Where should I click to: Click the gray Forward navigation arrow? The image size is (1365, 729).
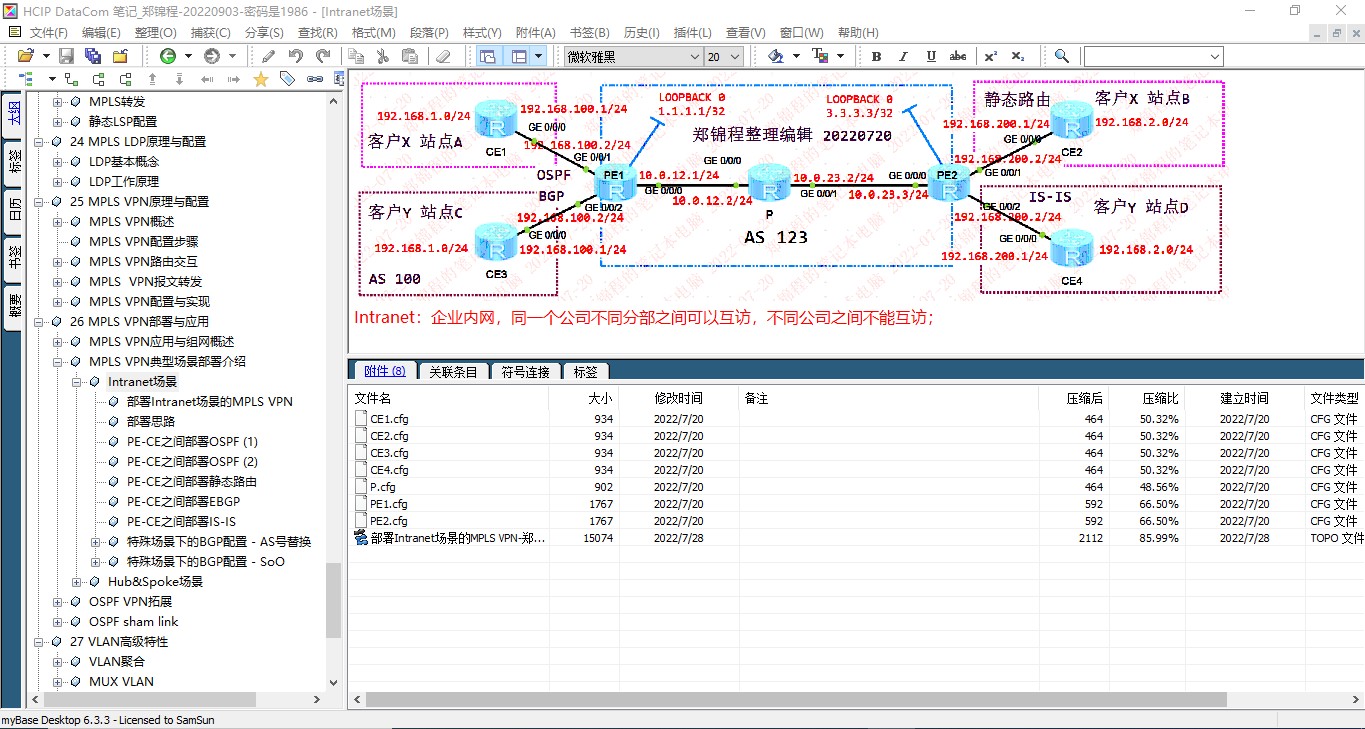(211, 56)
